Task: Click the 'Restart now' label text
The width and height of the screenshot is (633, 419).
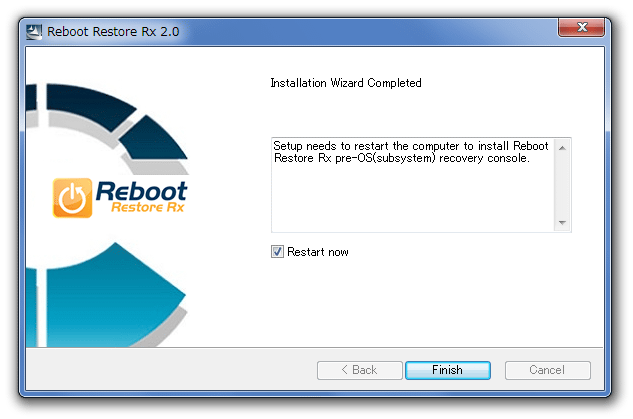Action: click(x=318, y=252)
